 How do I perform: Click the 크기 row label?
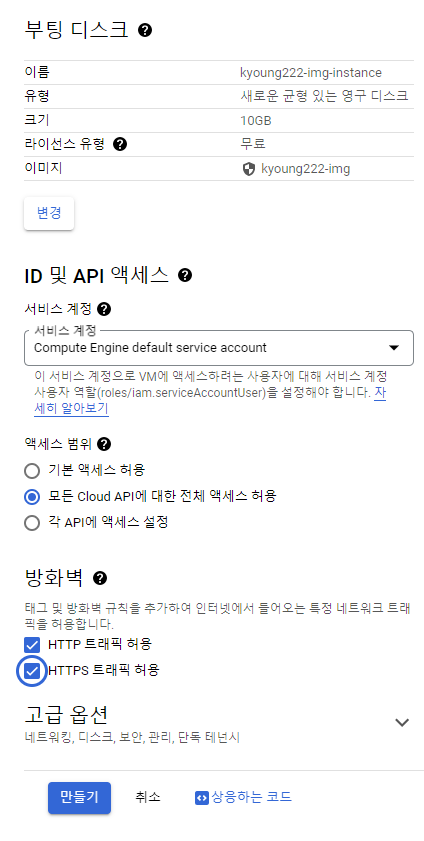(x=37, y=121)
